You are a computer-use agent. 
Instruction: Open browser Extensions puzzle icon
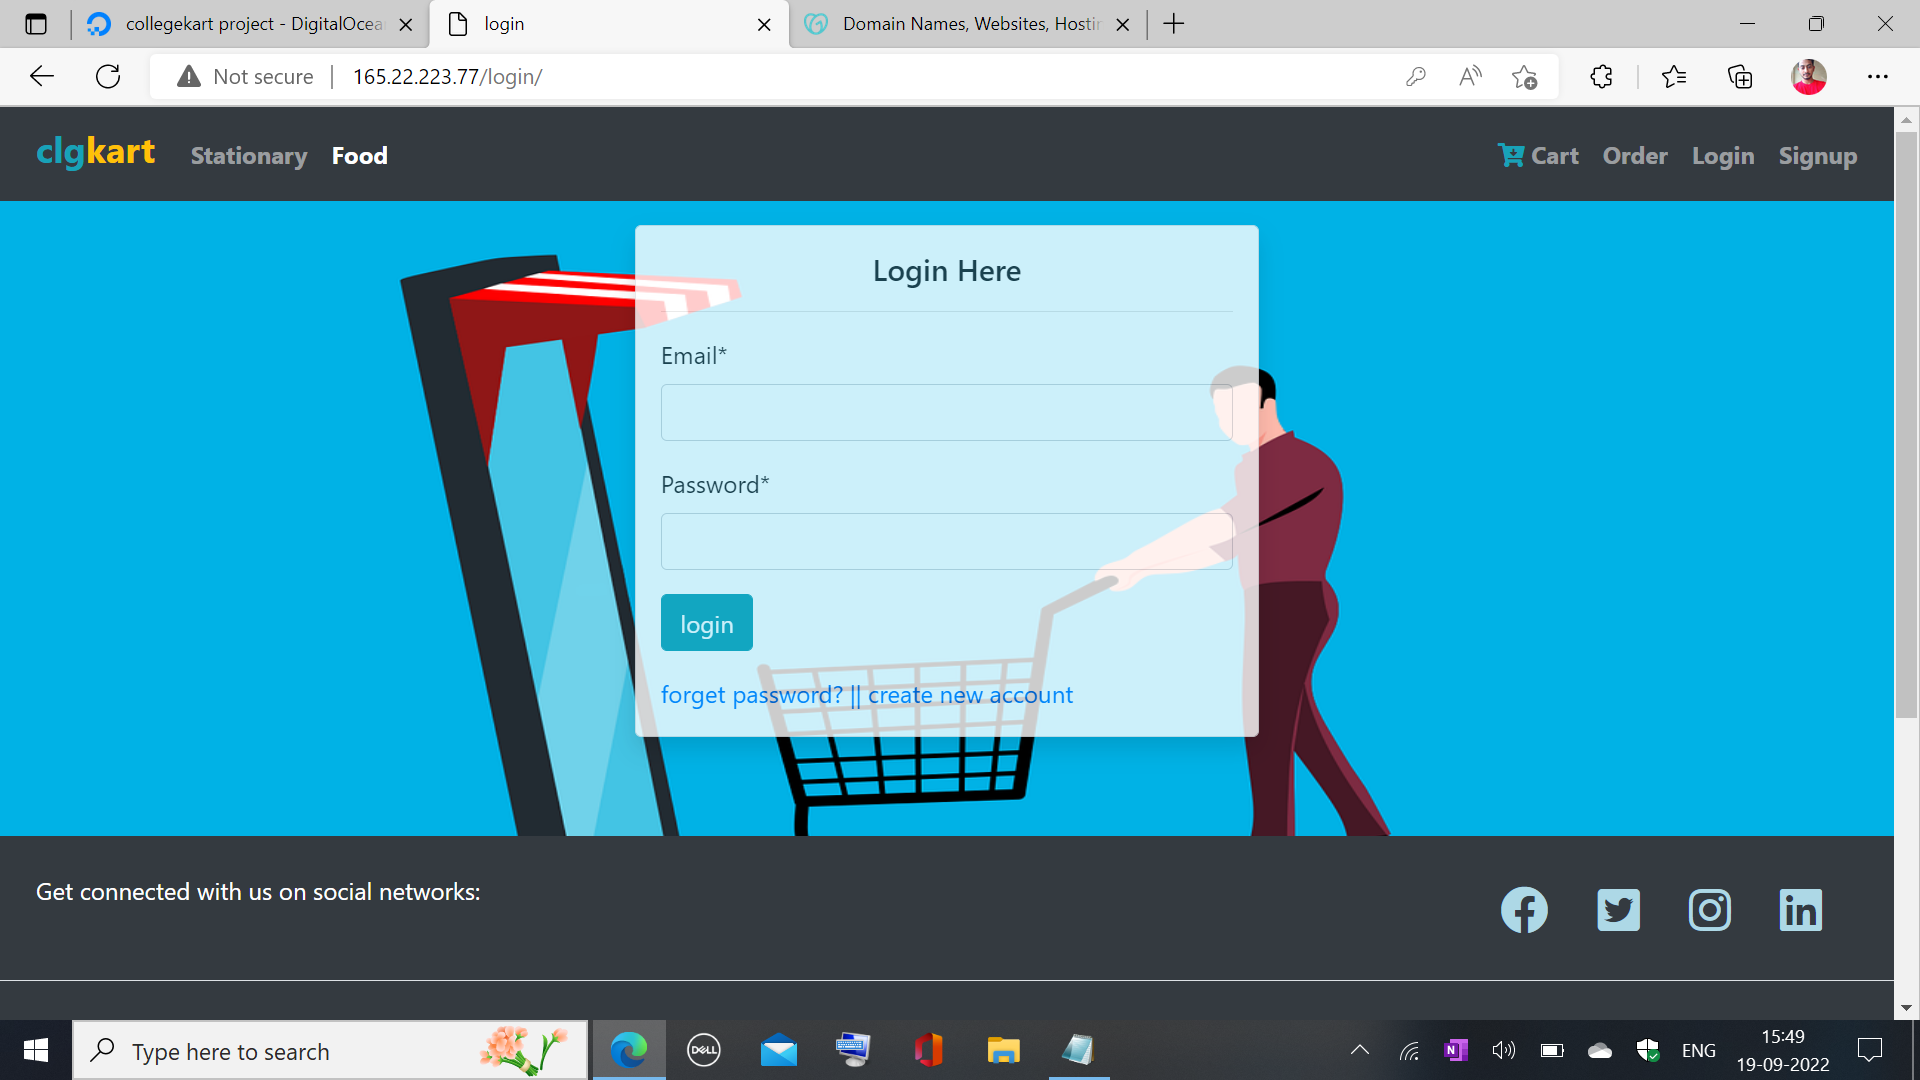pos(1601,77)
